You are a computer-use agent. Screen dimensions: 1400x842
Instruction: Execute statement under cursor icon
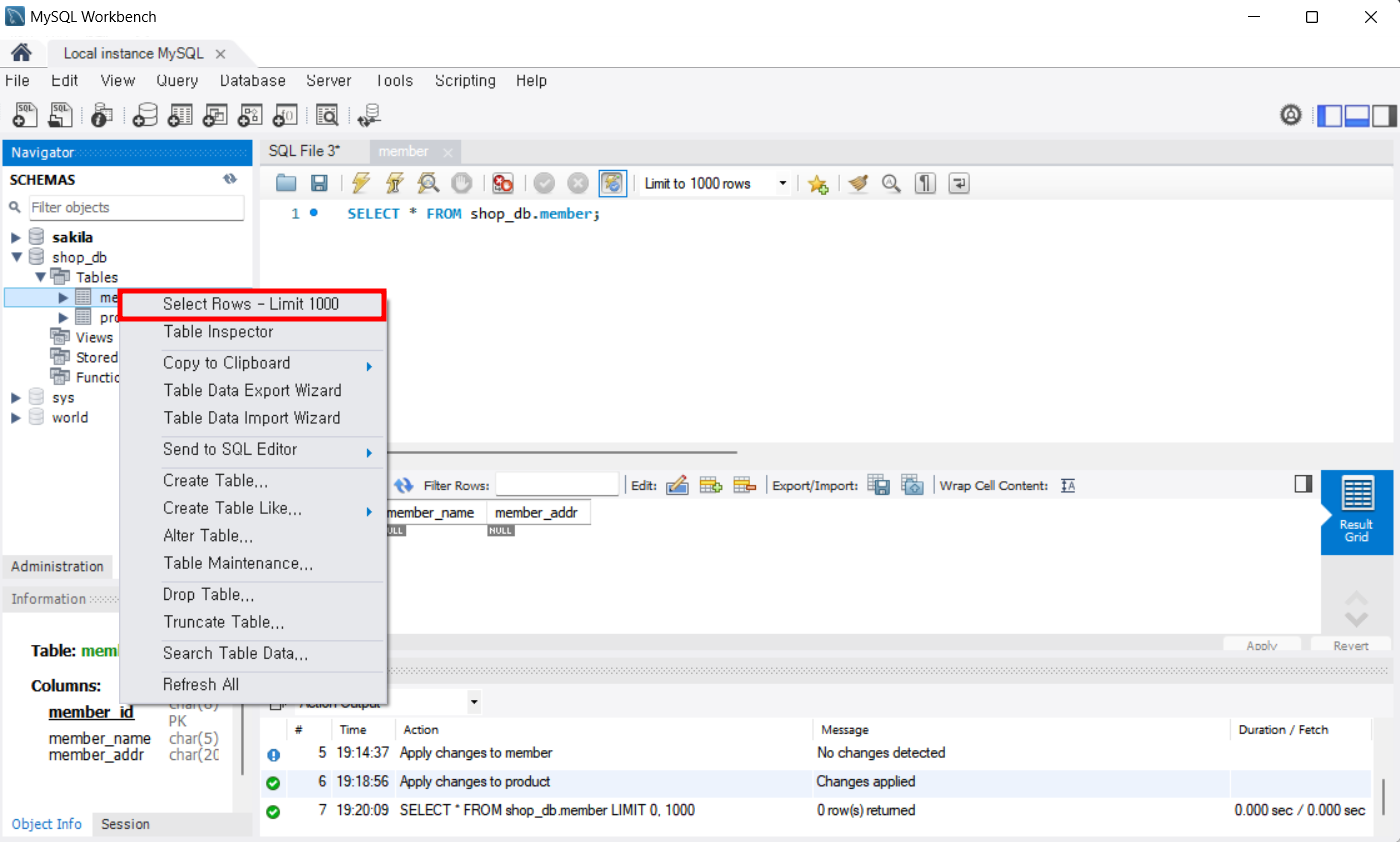(394, 183)
